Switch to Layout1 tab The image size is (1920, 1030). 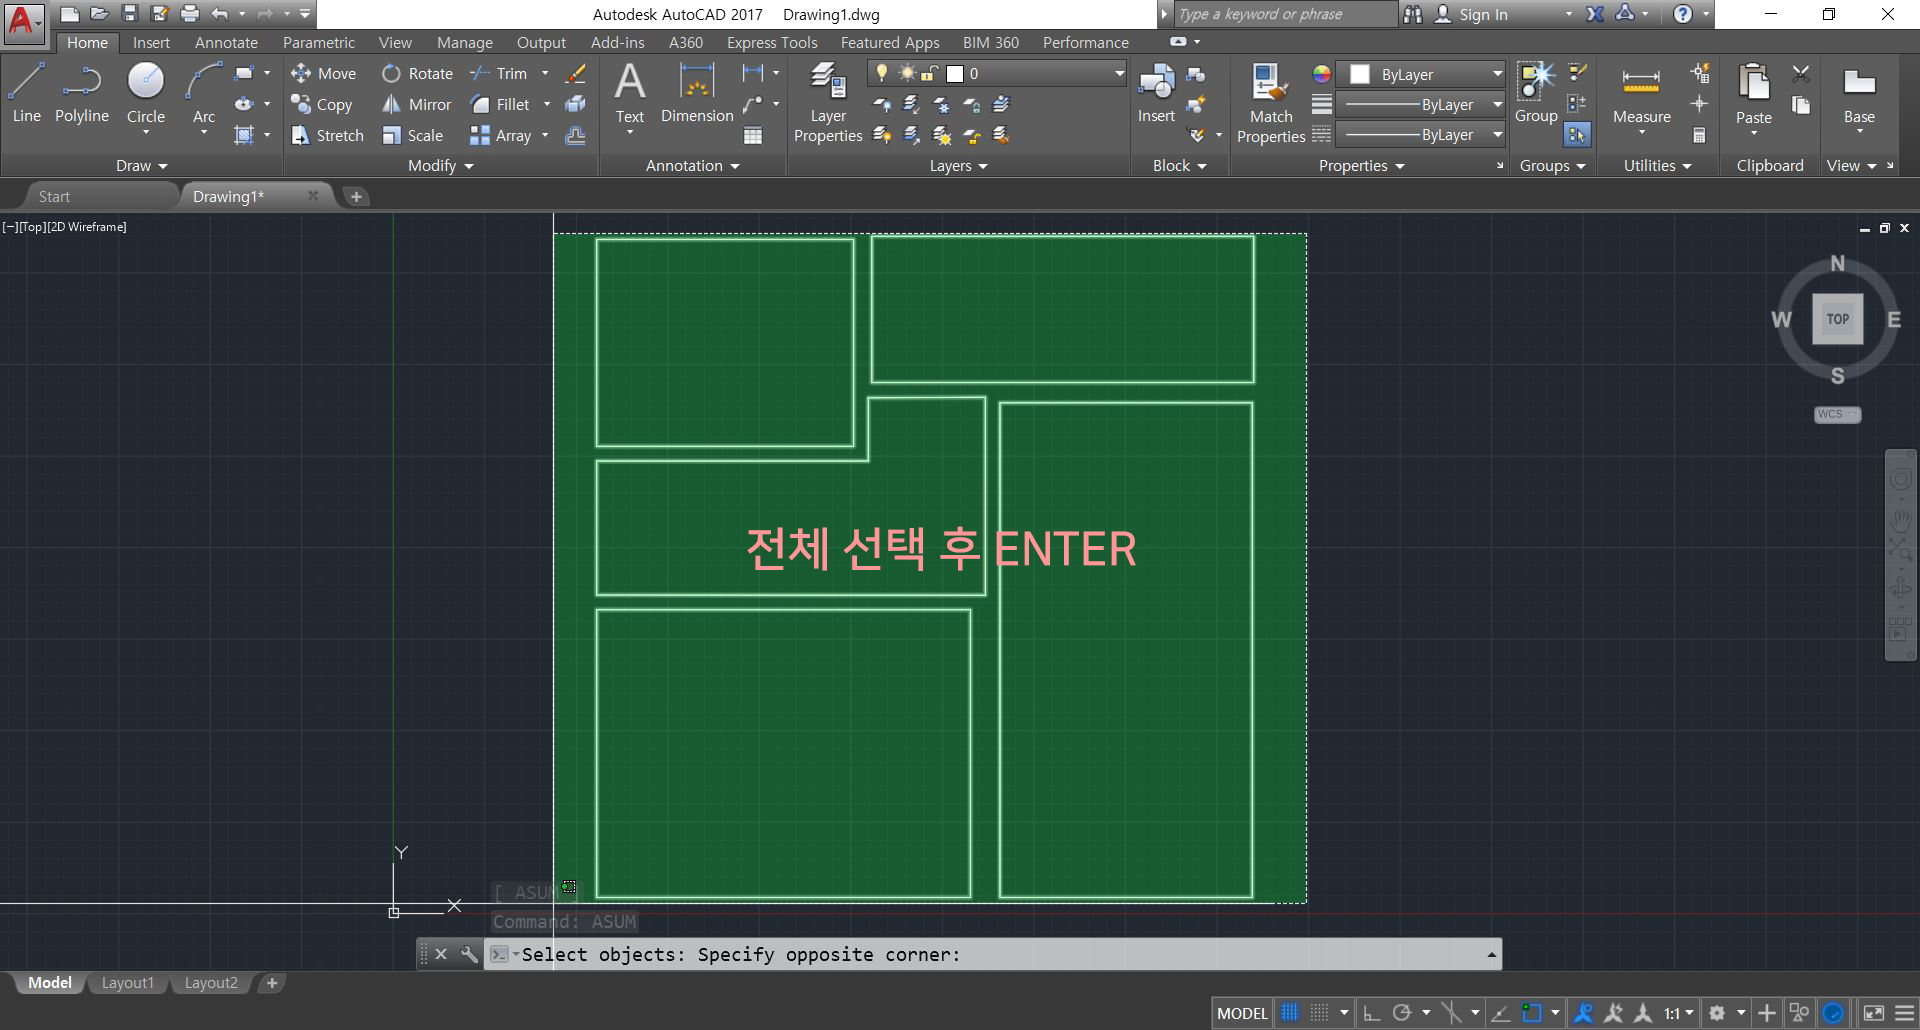(x=128, y=983)
